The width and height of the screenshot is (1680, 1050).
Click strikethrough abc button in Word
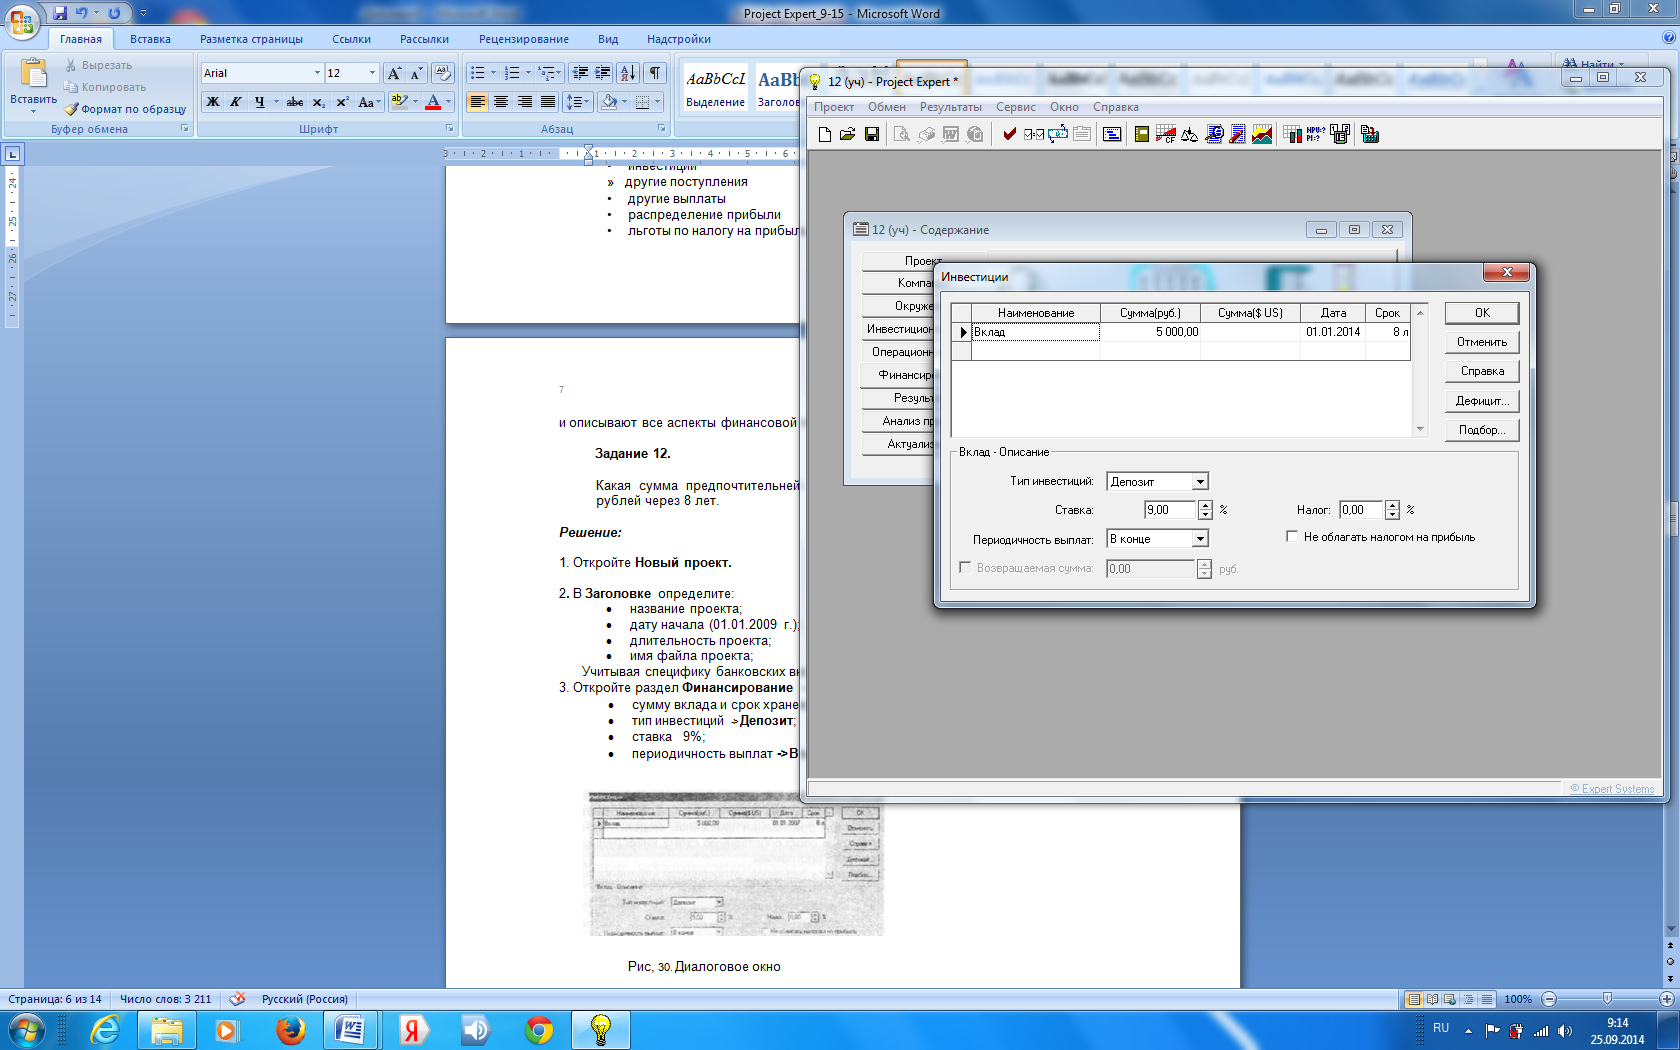pyautogui.click(x=295, y=102)
